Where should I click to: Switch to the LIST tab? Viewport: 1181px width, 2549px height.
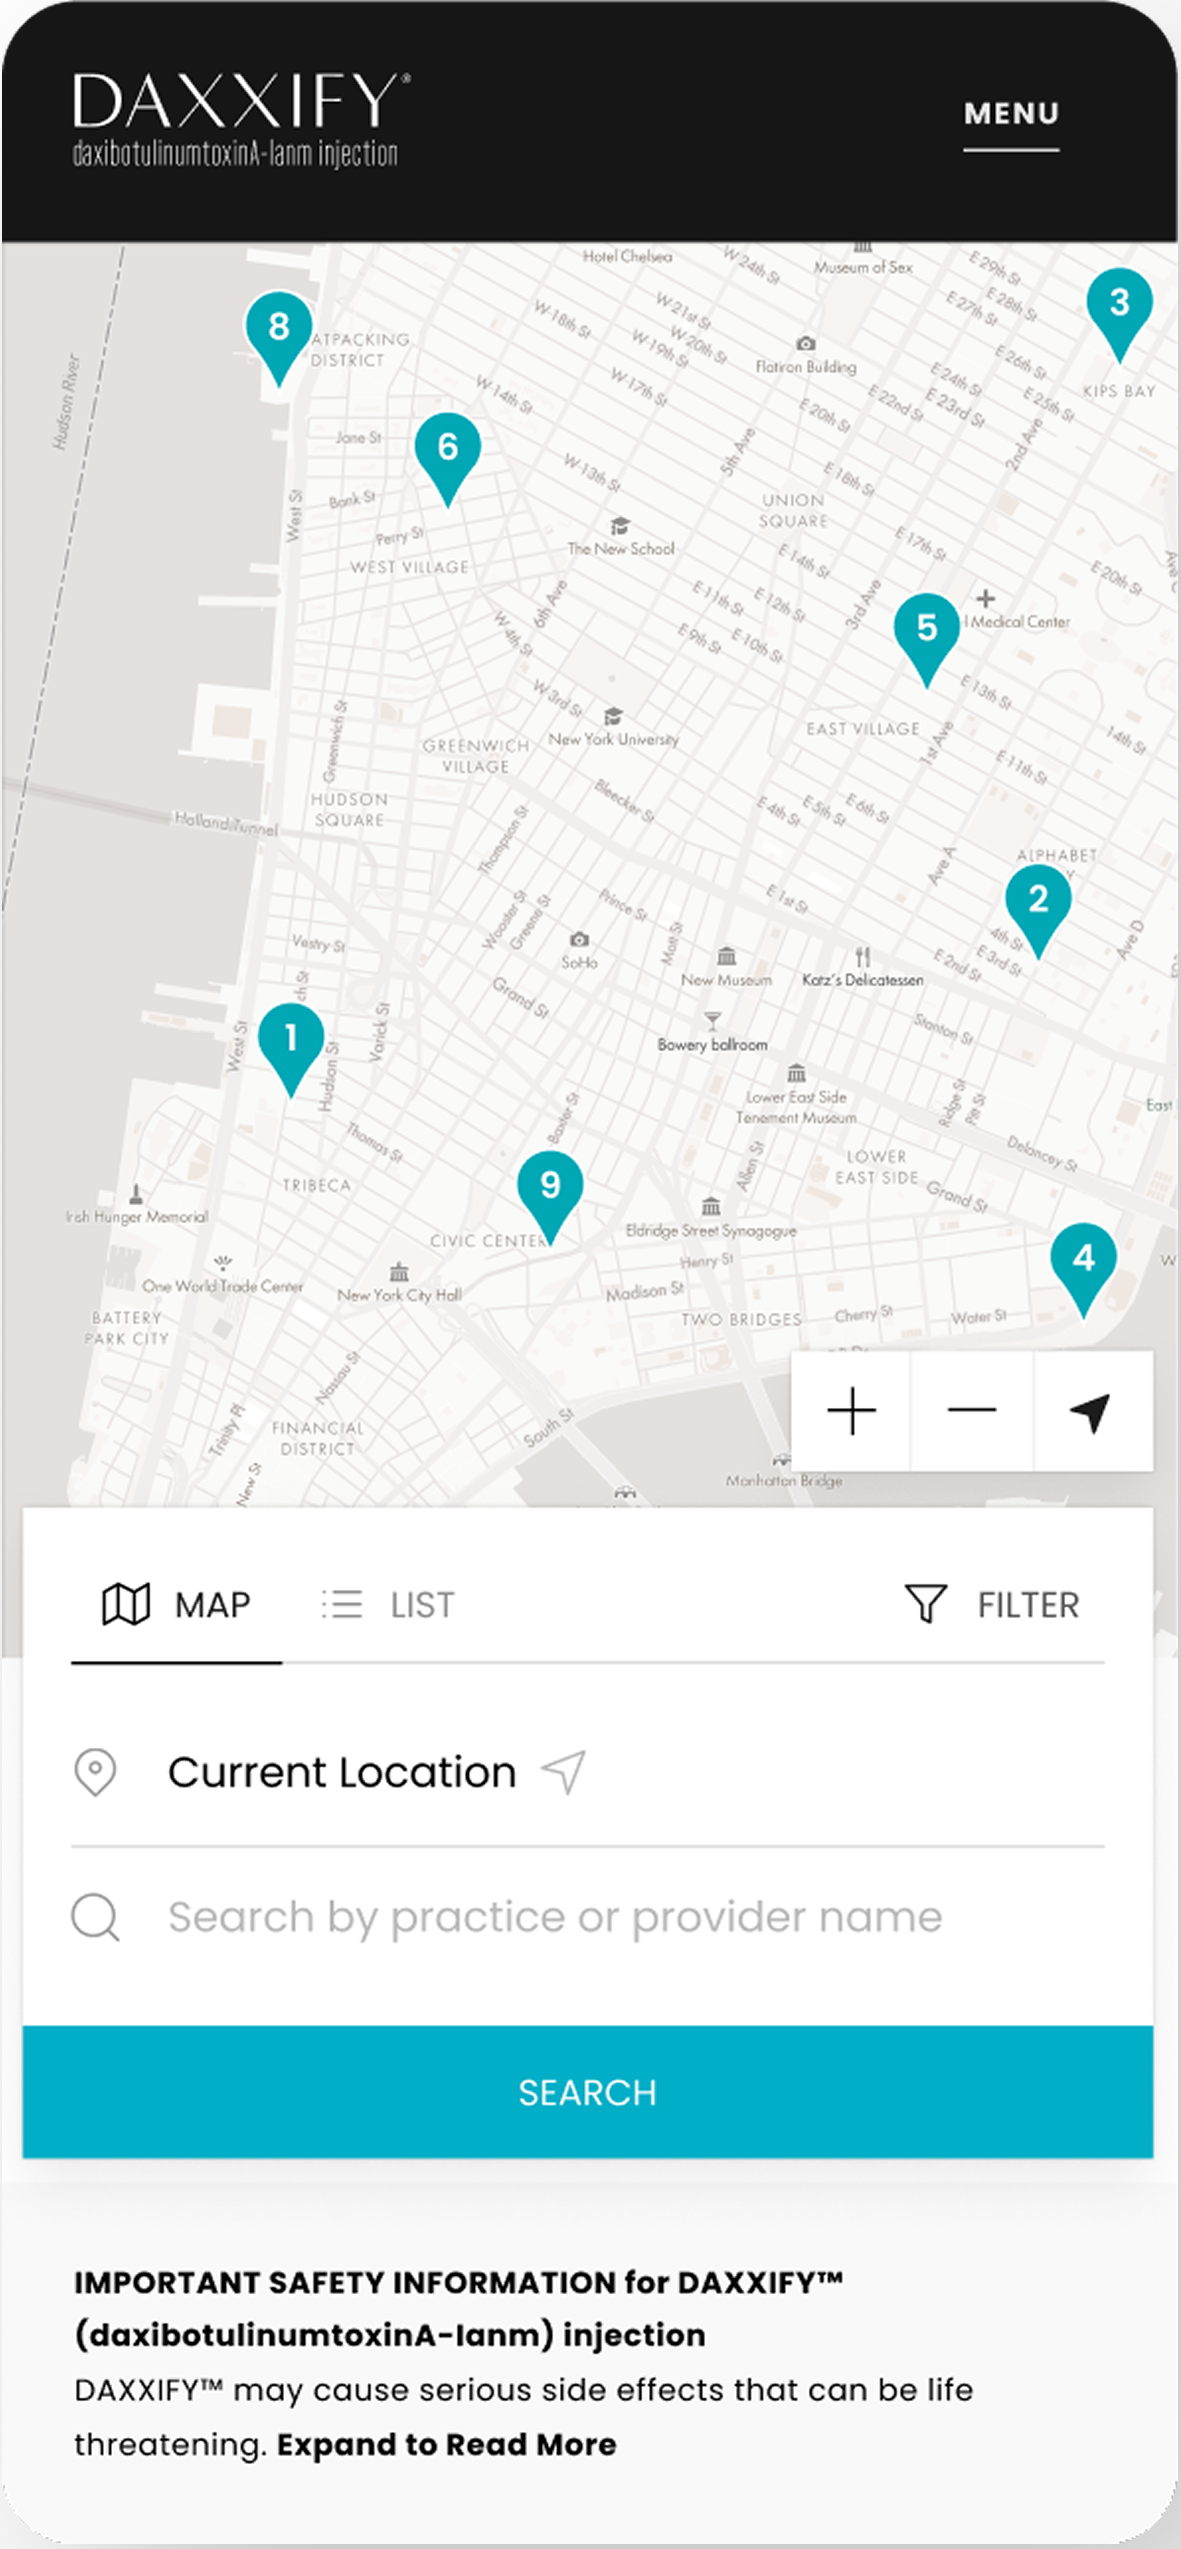tap(388, 1605)
